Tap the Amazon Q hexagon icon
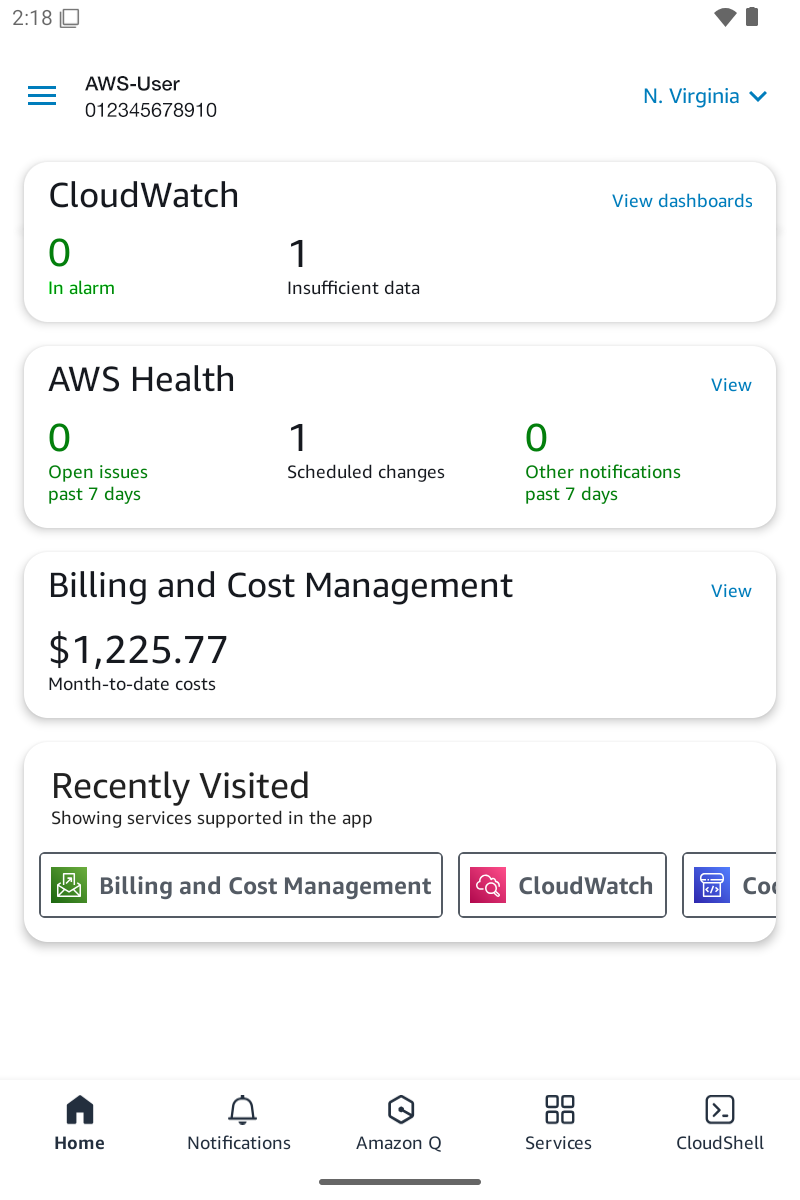The width and height of the screenshot is (800, 1200). pos(401,1109)
